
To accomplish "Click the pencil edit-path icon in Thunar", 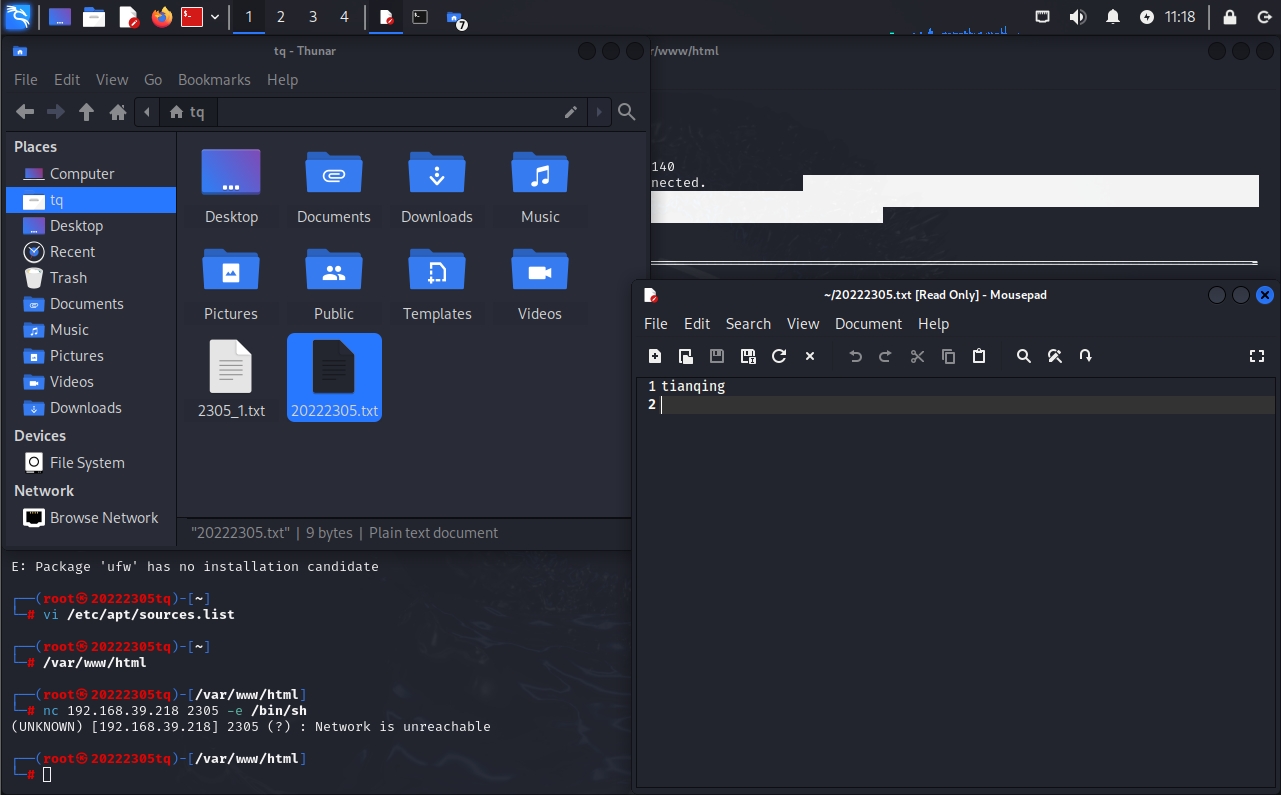I will (x=571, y=112).
